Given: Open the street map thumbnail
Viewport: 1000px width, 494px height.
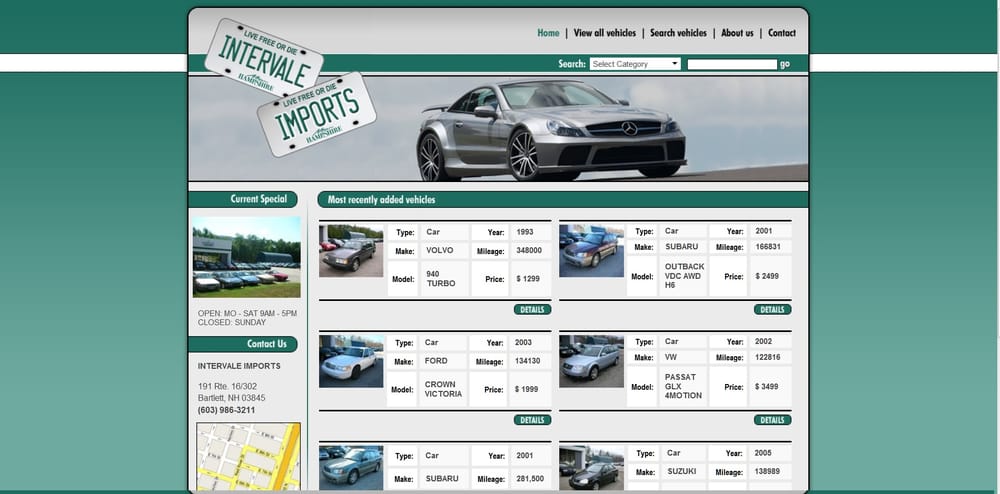Looking at the screenshot, I should [248, 456].
